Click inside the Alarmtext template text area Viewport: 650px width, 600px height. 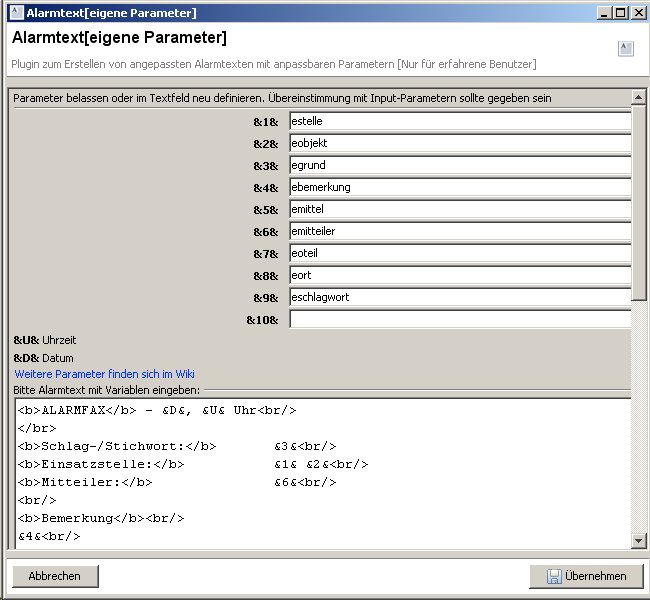click(320, 470)
